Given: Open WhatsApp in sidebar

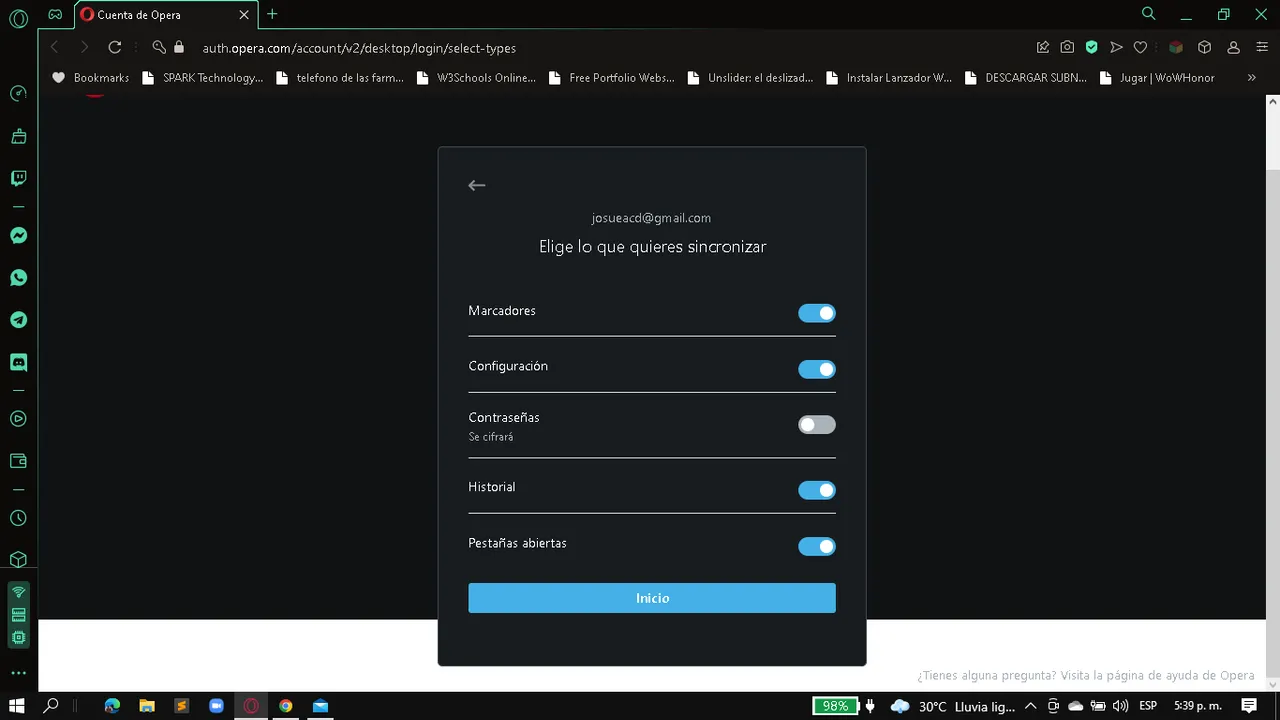Looking at the screenshot, I should pos(18,278).
